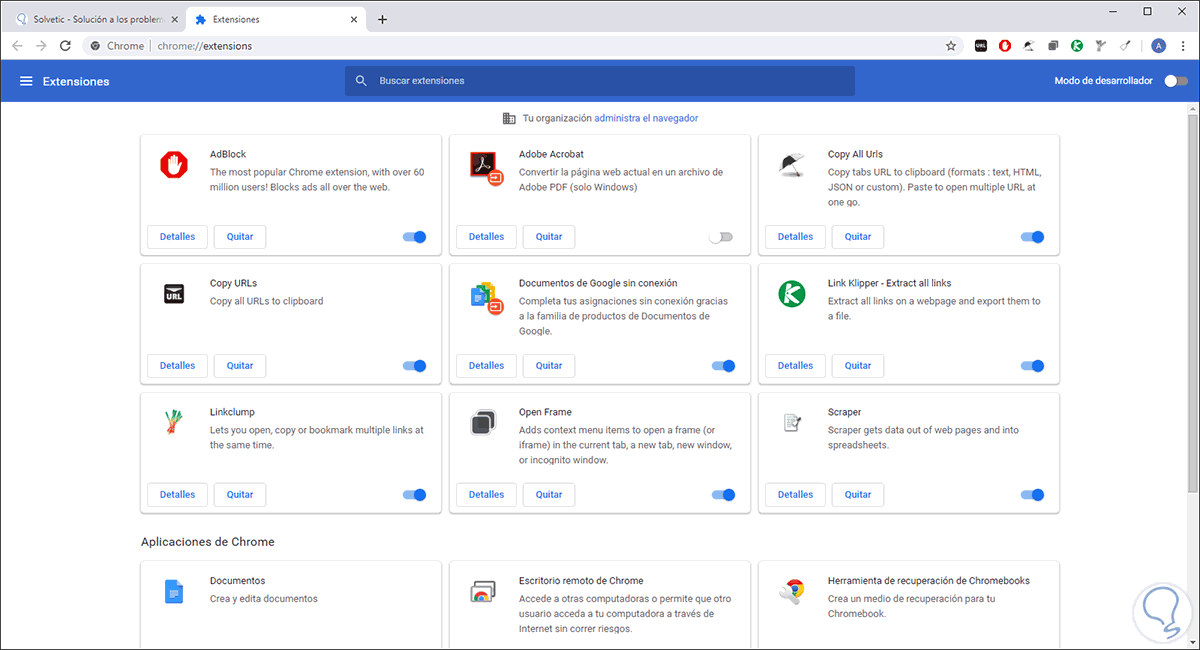The image size is (1200, 650).
Task: Open a new browser tab
Action: pos(382,19)
